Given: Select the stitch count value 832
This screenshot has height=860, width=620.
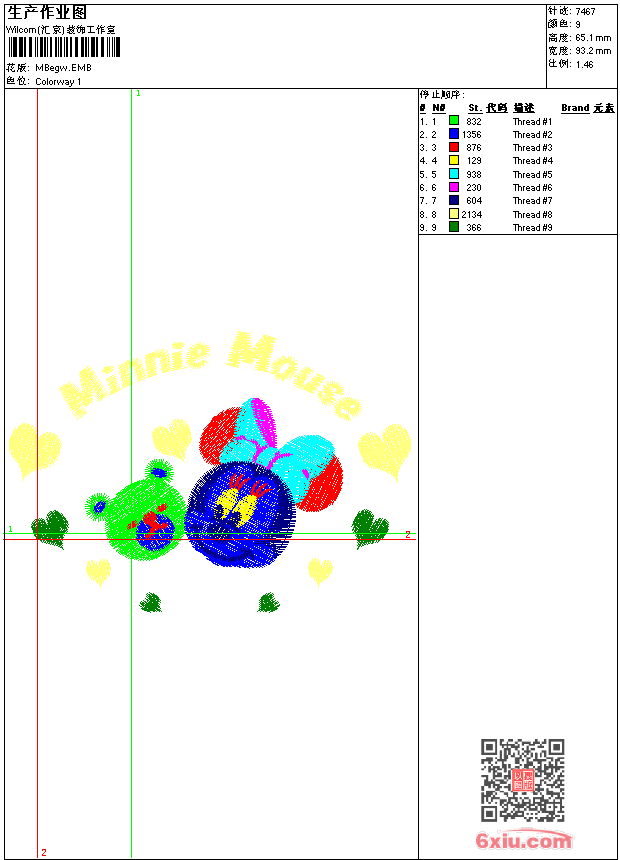Looking at the screenshot, I should point(474,122).
